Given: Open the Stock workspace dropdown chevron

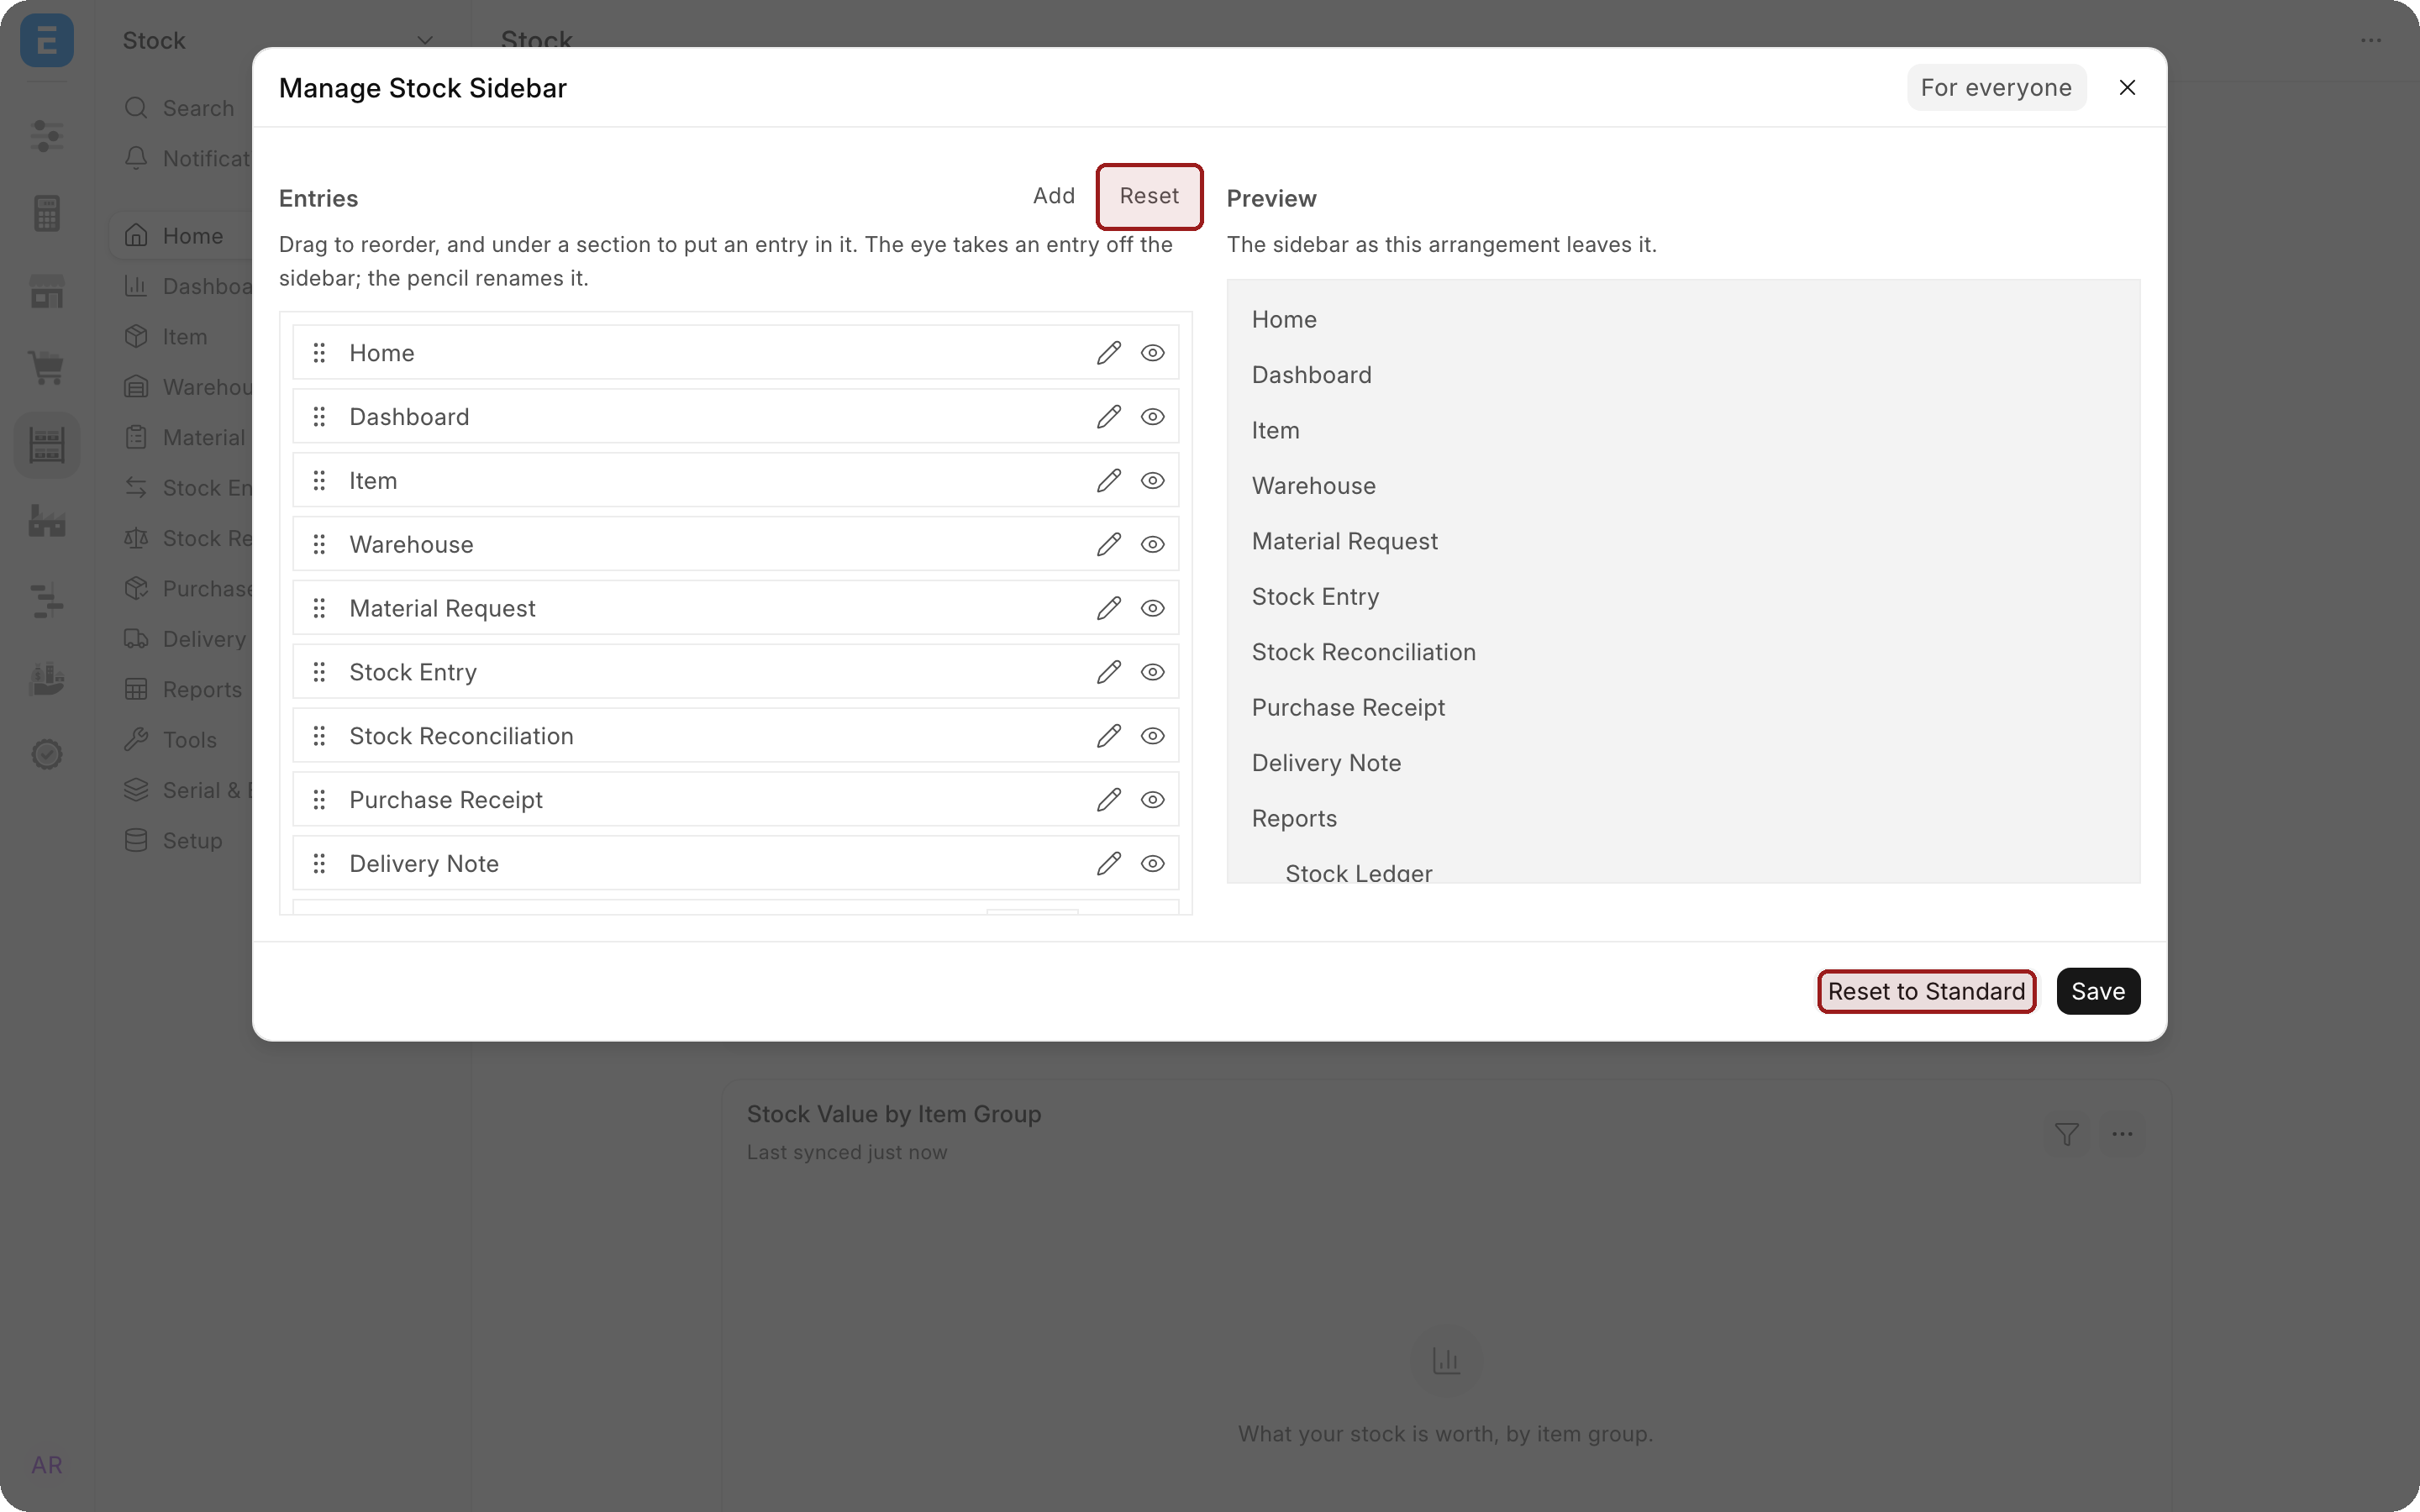Looking at the screenshot, I should (x=424, y=41).
